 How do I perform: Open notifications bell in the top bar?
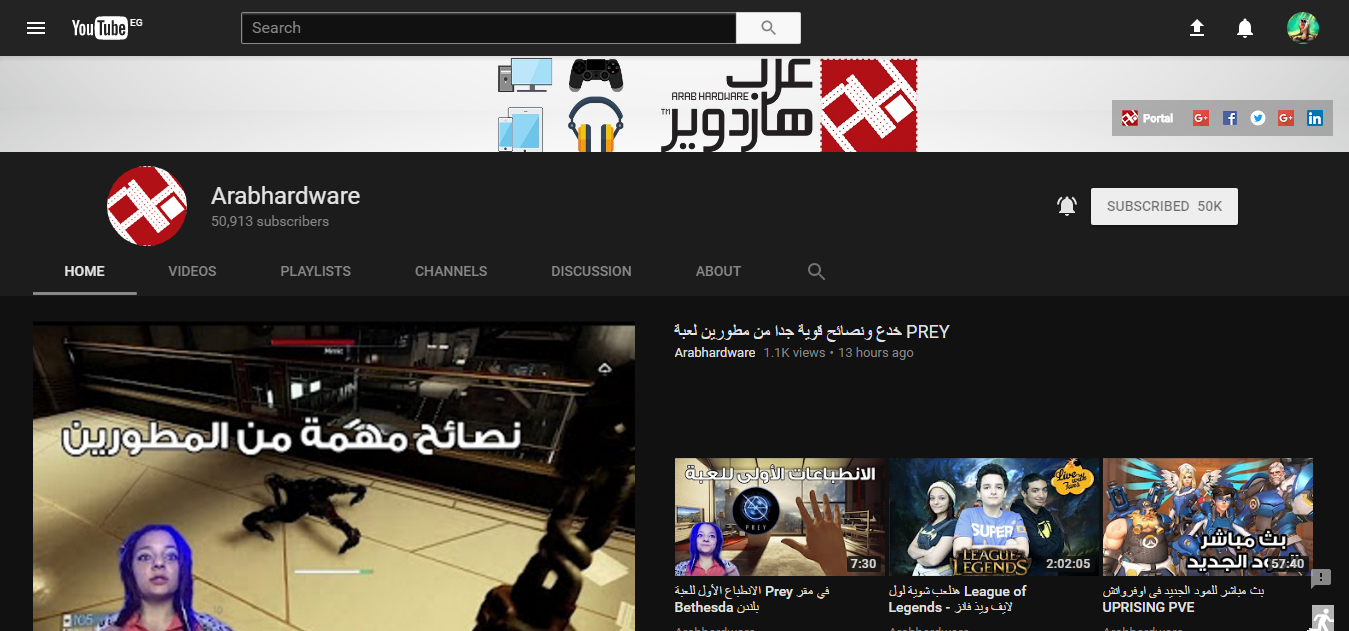(x=1245, y=28)
